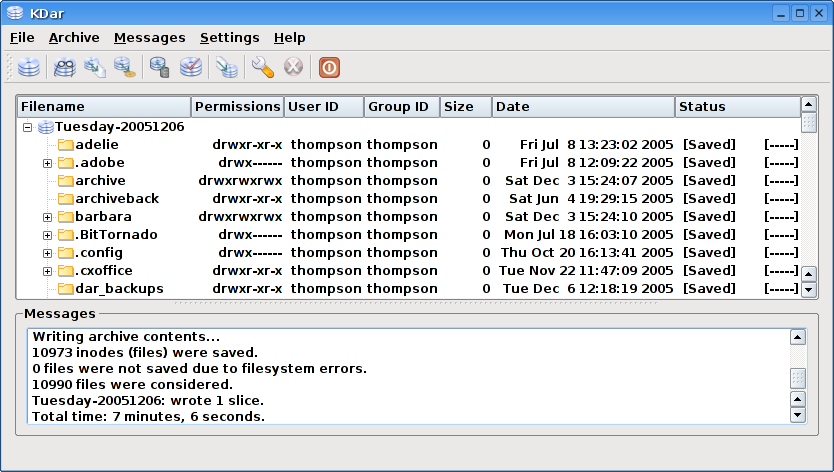Click the disk icon with gold coin
Viewport: 834px width, 472px height.
click(x=125, y=68)
